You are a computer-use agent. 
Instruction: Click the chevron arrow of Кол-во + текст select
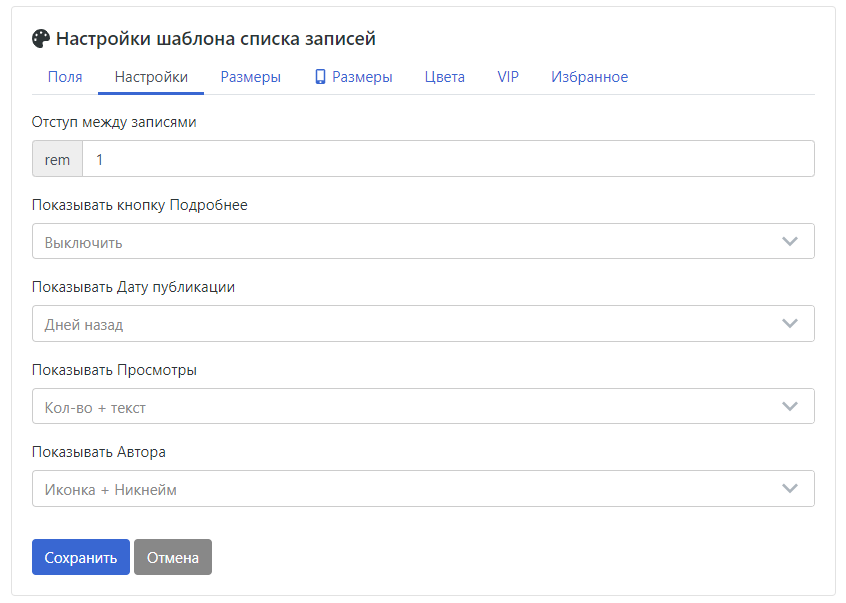[790, 406]
